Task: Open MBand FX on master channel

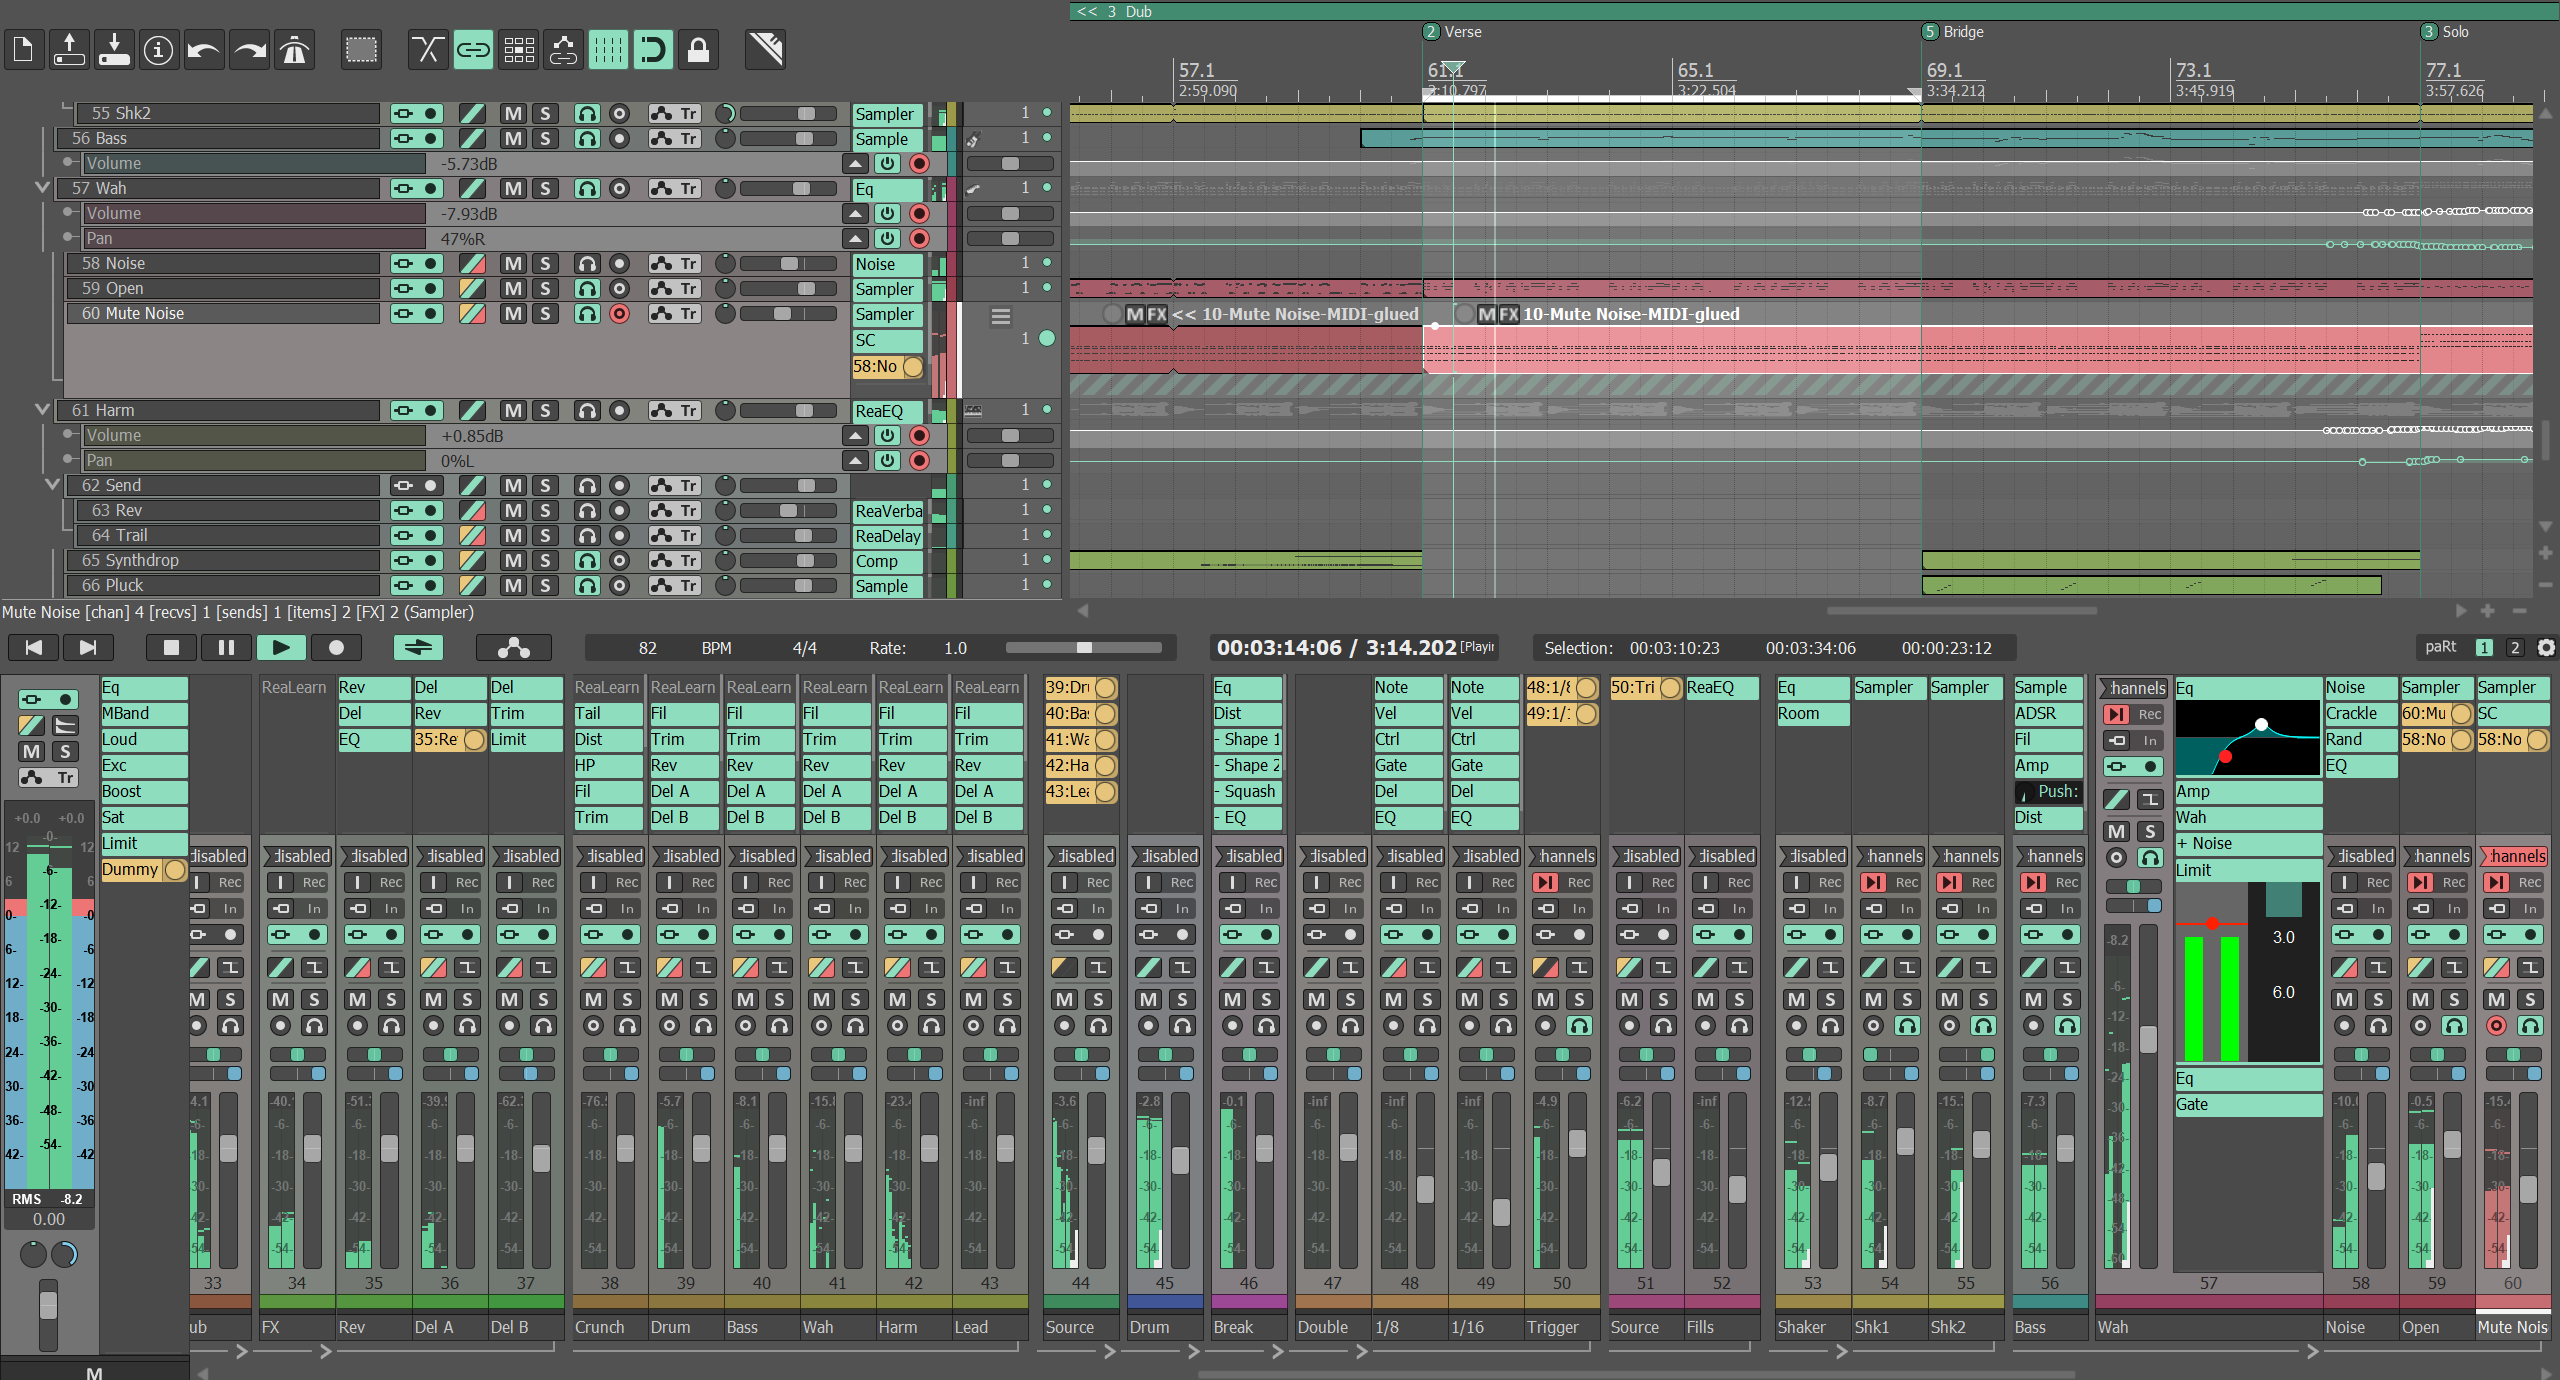Action: [x=144, y=713]
